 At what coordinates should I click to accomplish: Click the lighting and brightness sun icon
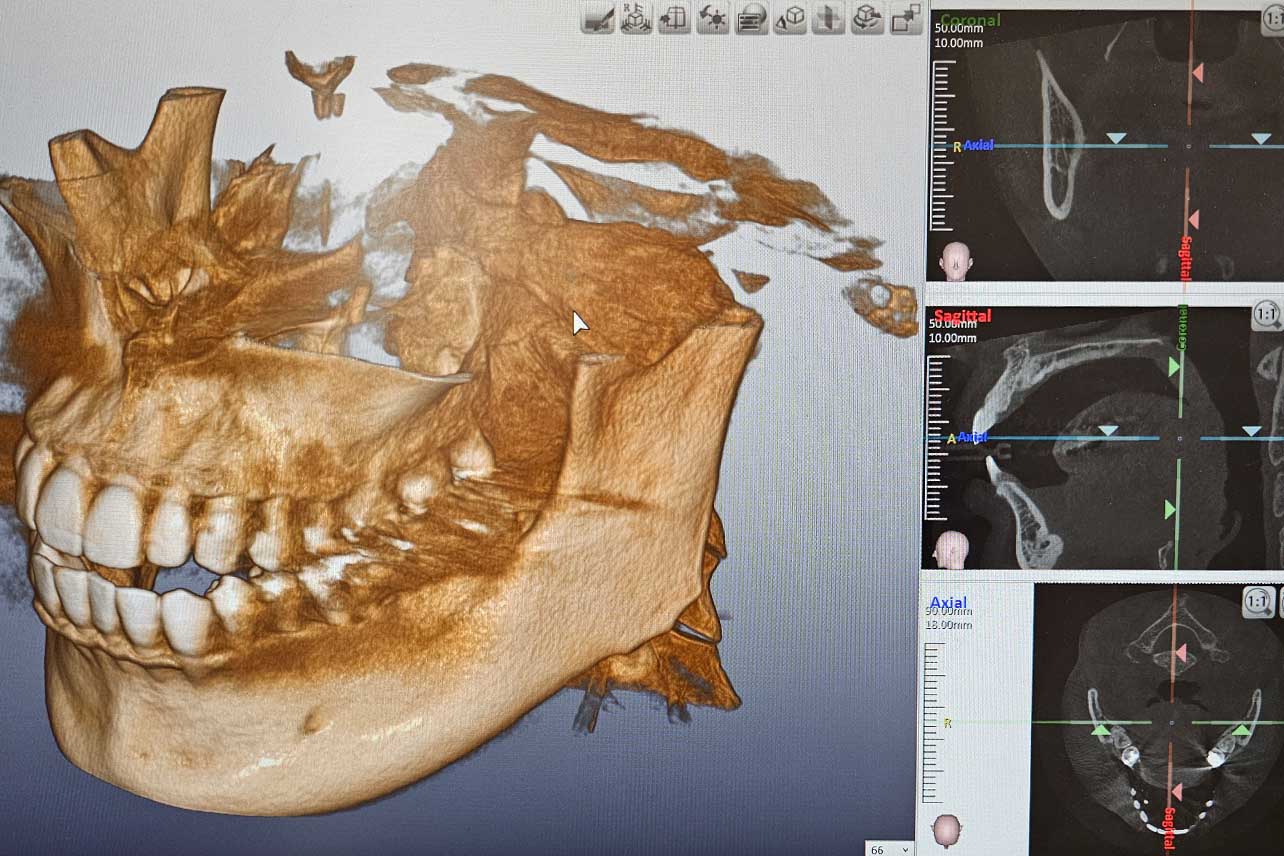tap(712, 18)
